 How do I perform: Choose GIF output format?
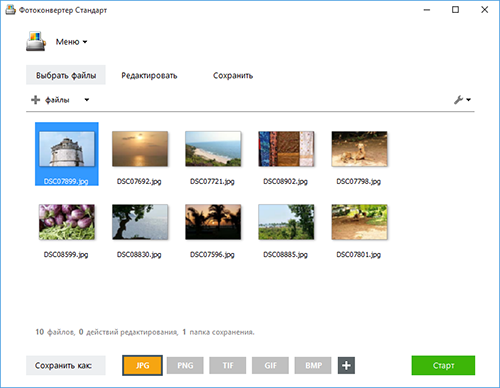(270, 365)
